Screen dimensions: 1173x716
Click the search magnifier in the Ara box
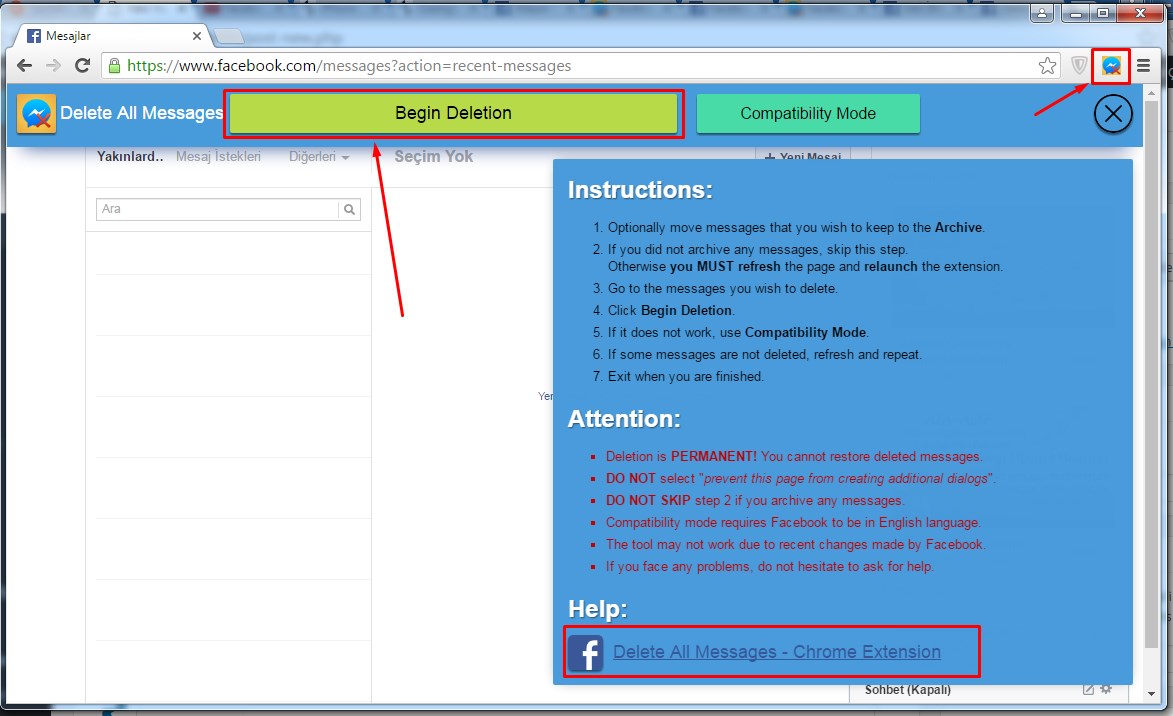tap(349, 210)
